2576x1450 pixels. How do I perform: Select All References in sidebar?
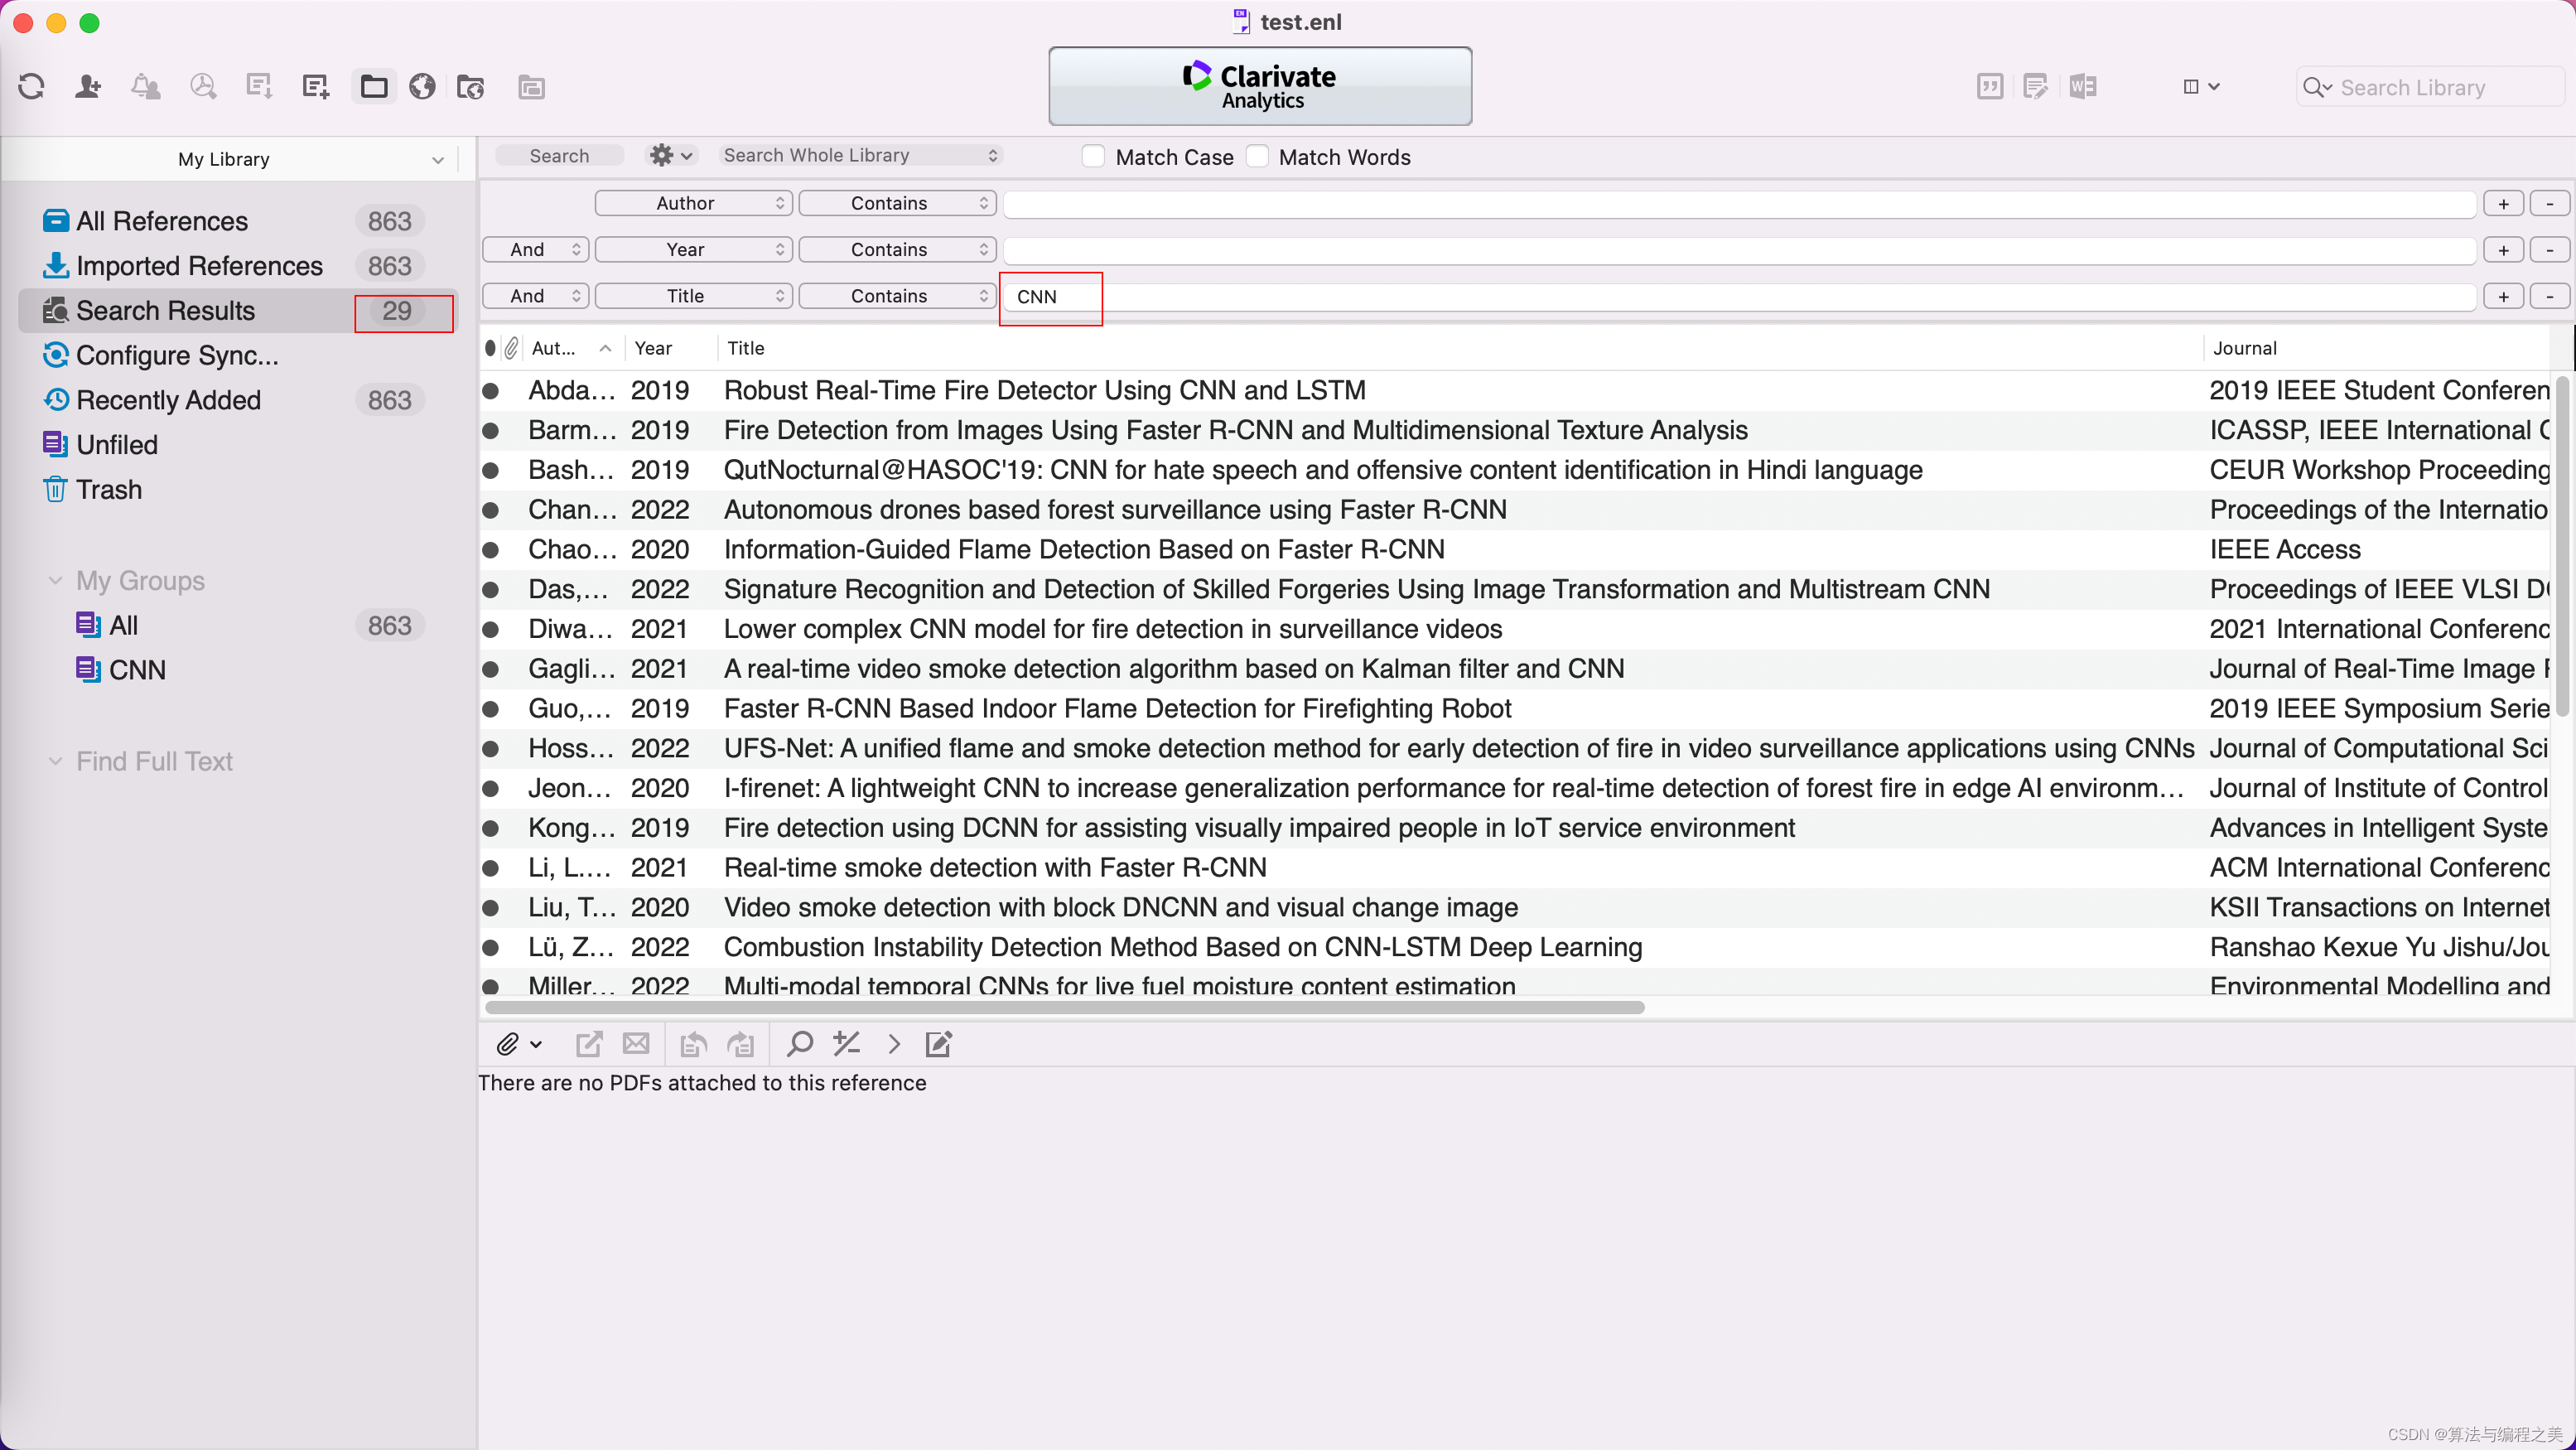tap(162, 221)
